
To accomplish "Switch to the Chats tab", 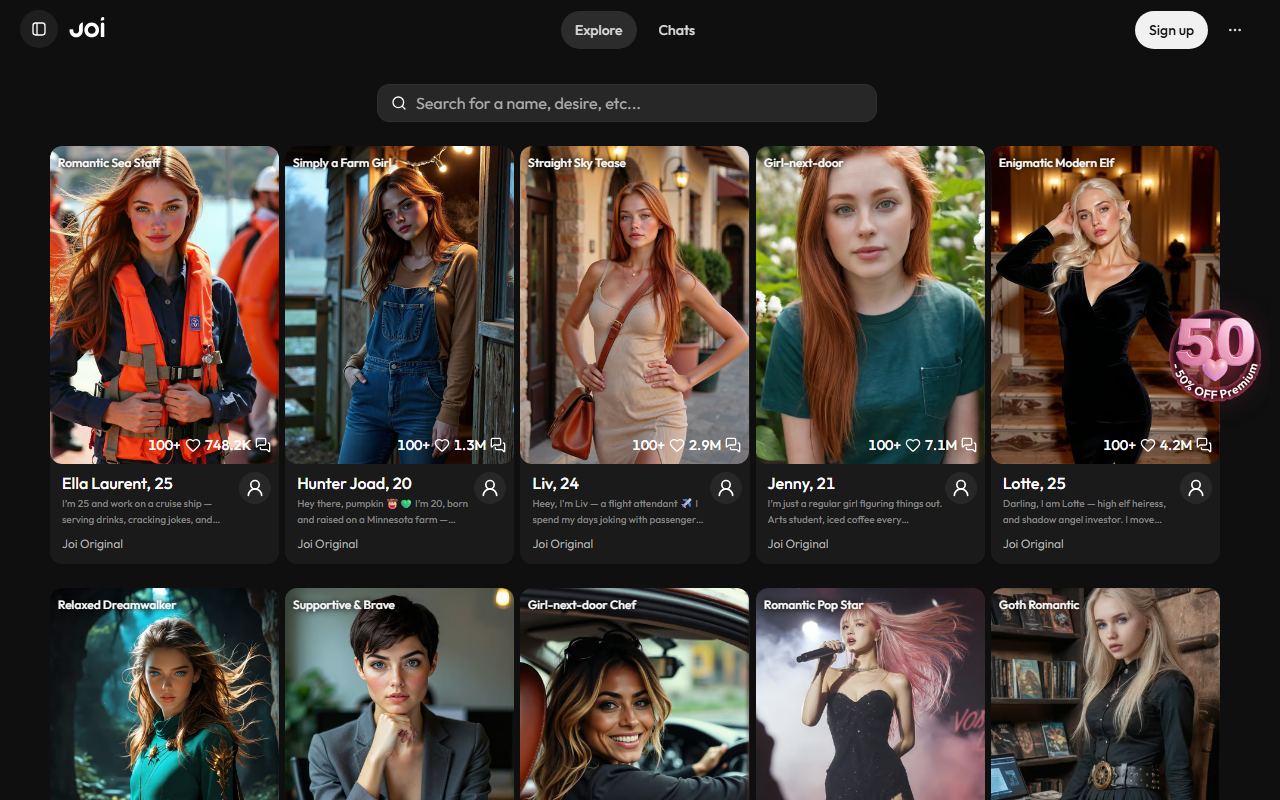I will click(676, 30).
